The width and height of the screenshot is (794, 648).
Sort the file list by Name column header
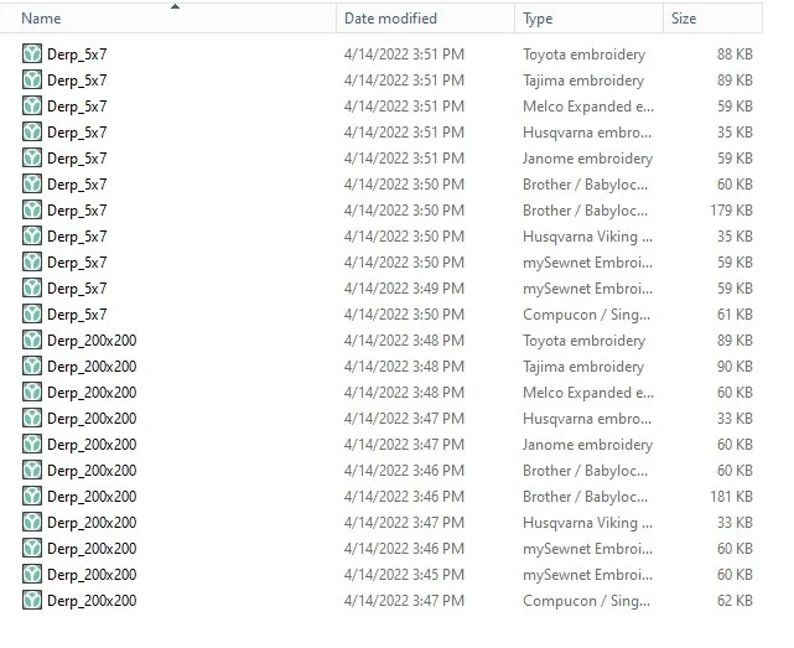click(x=41, y=18)
